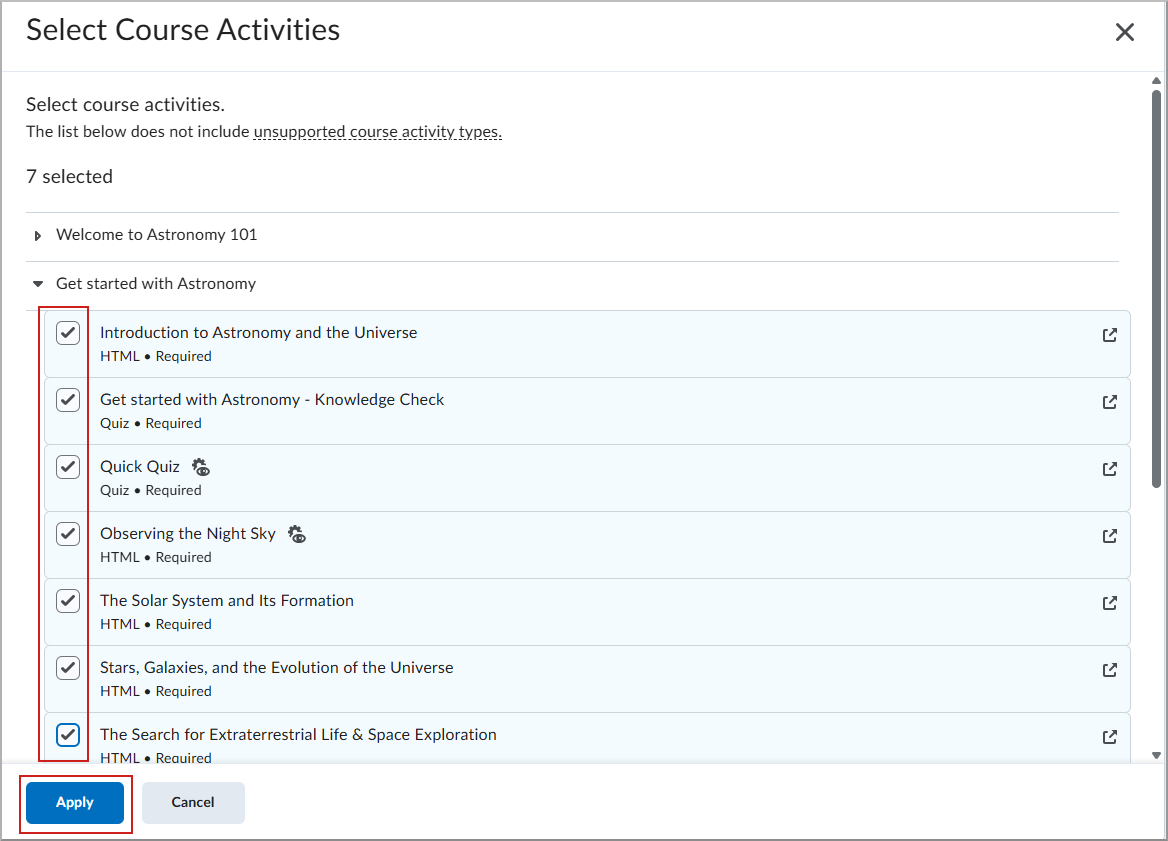
Task: Expand the "Welcome to Astronomy 101" section
Action: click(38, 235)
